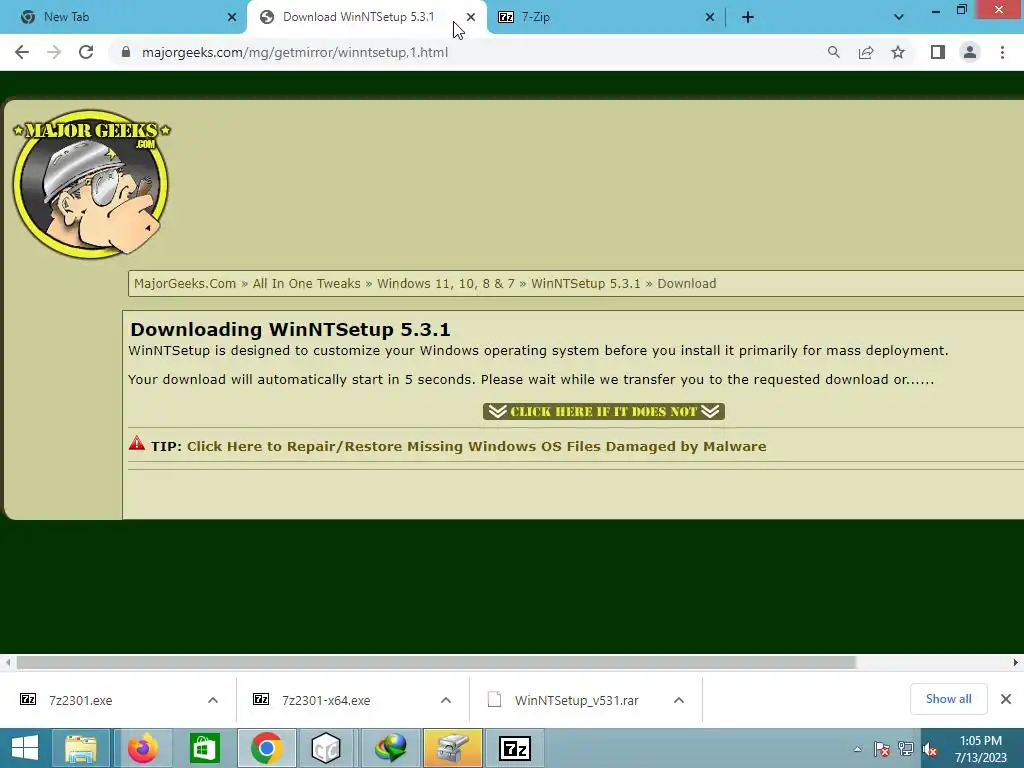Launch Firefox from taskbar
1024x768 pixels.
point(143,748)
